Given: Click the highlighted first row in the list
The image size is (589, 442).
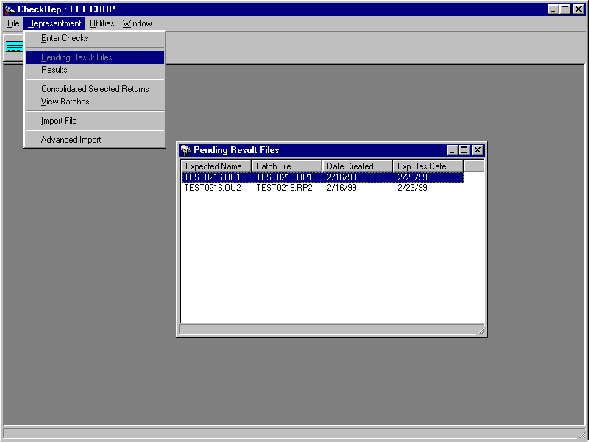Looking at the screenshot, I should [x=323, y=177].
